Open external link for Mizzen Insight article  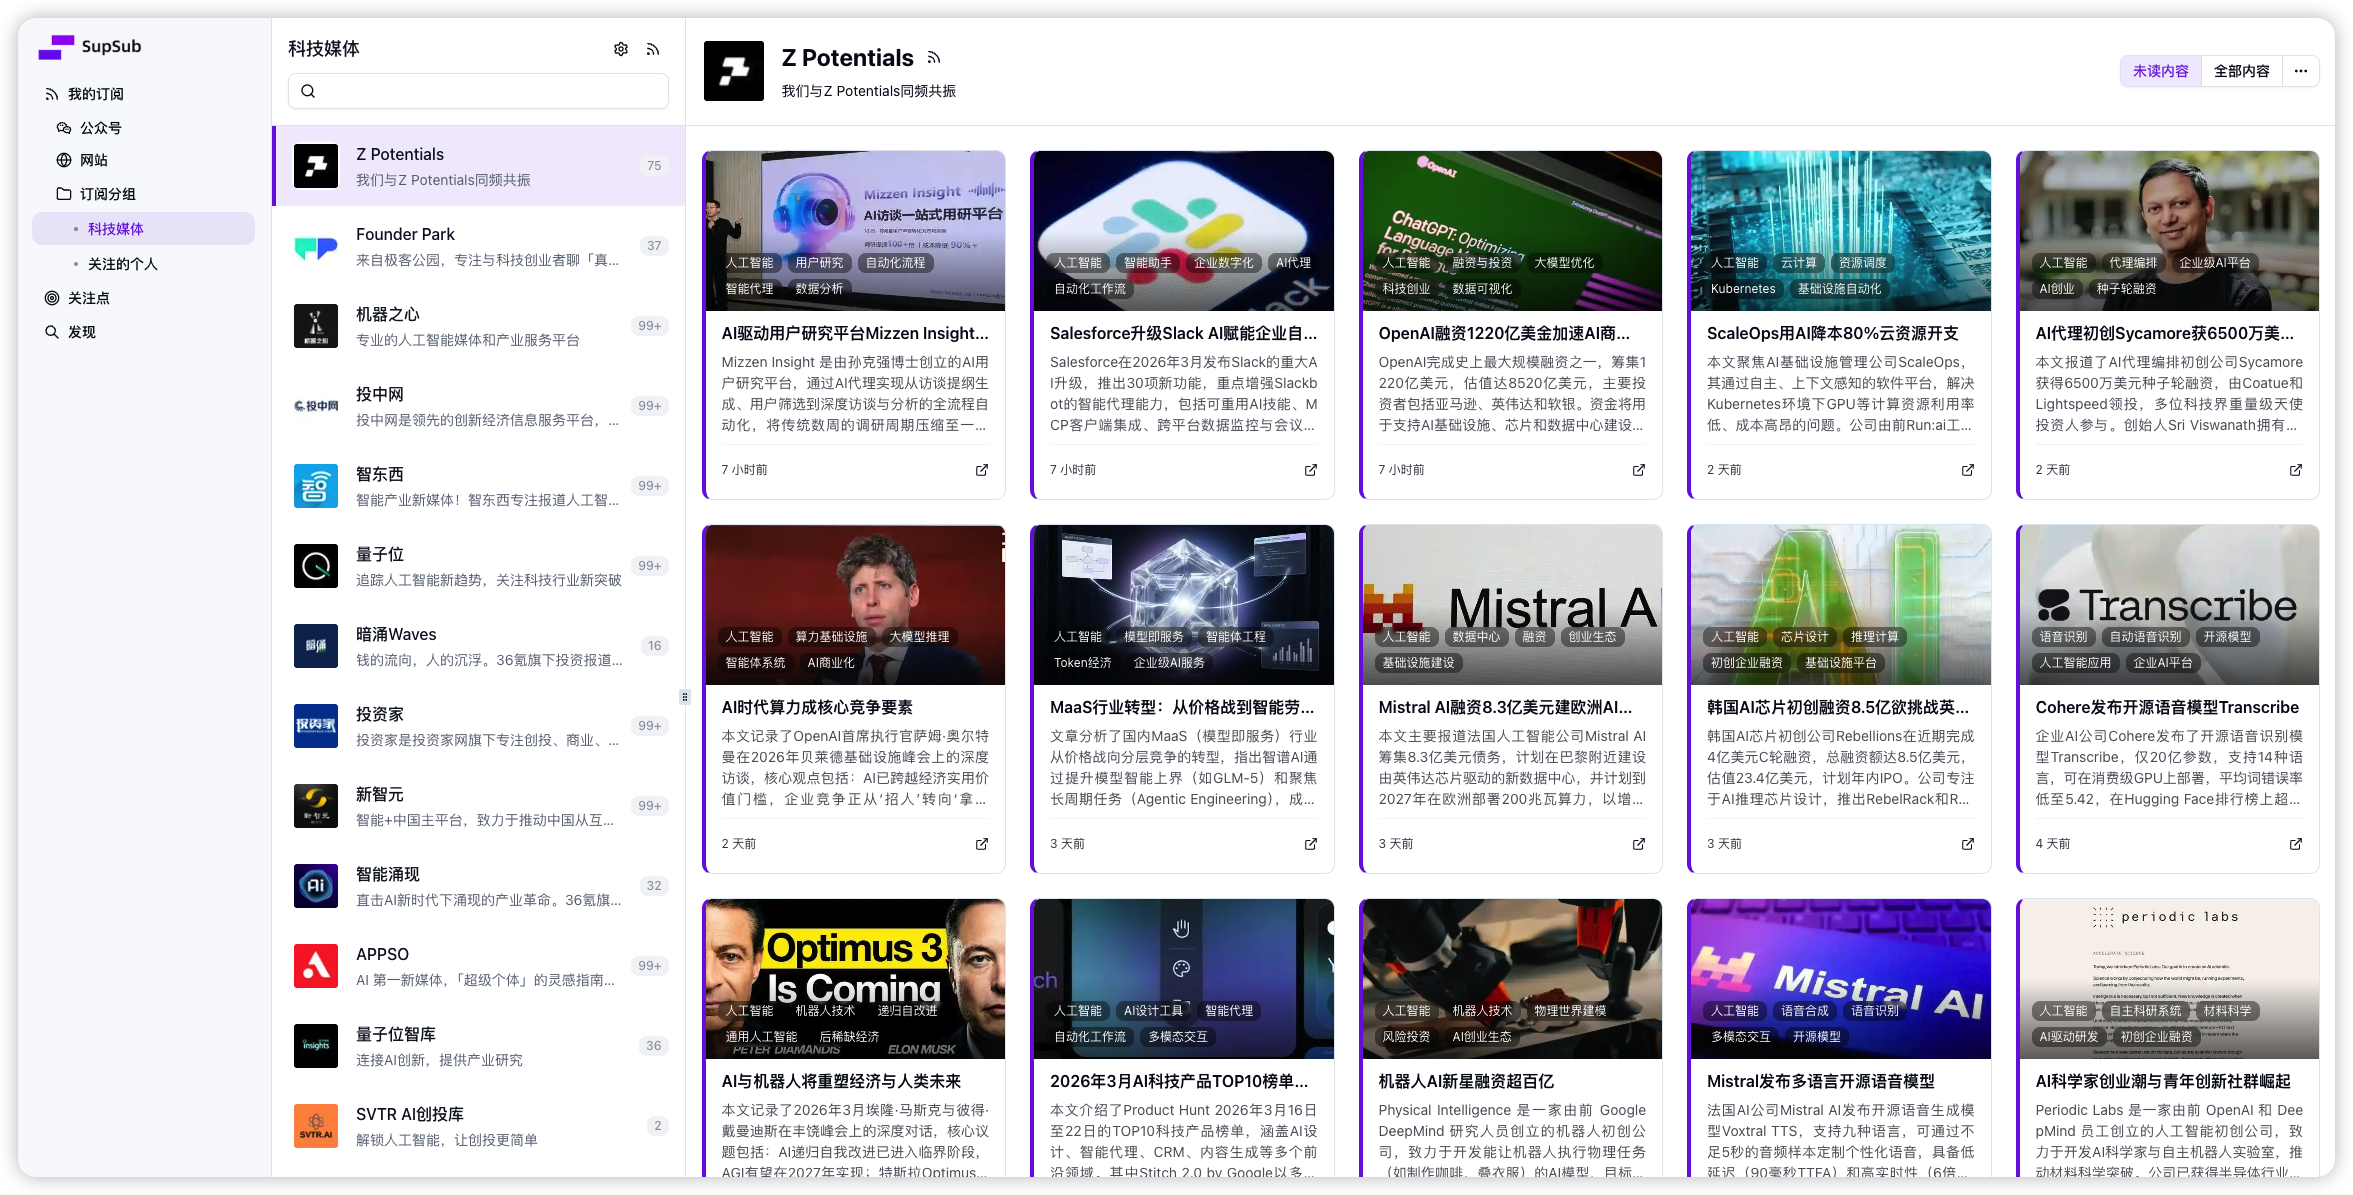(x=982, y=470)
